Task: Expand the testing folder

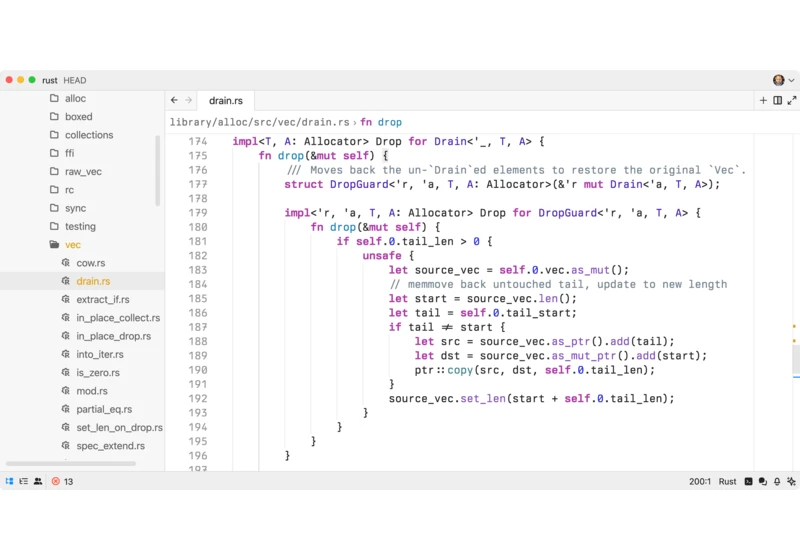Action: point(82,226)
